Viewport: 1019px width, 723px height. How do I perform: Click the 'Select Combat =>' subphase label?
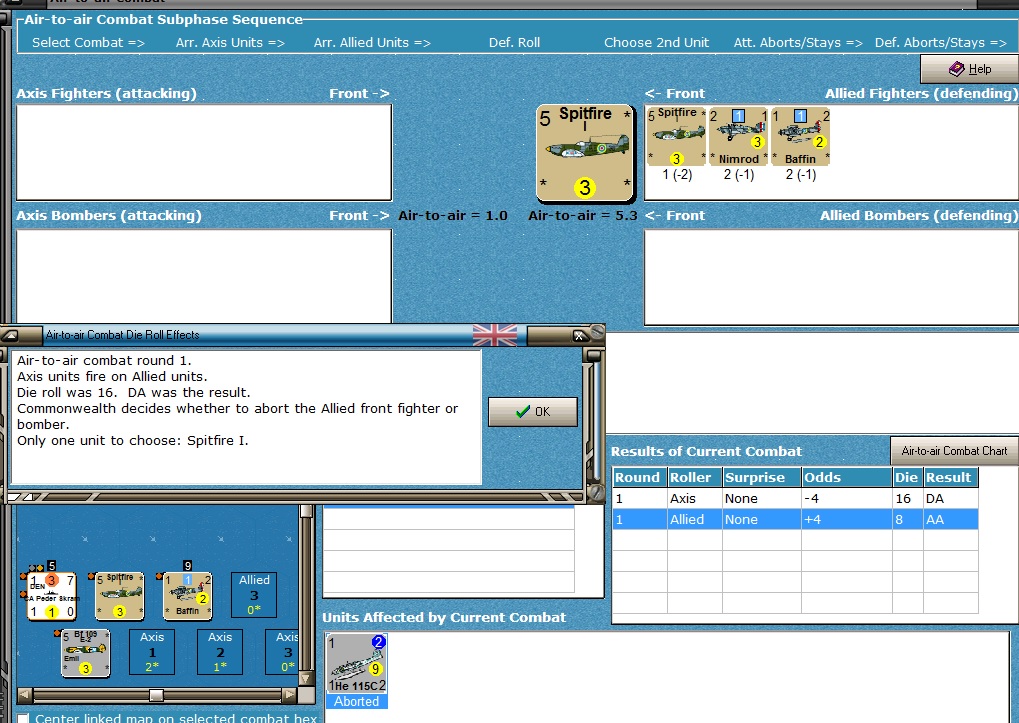tap(88, 42)
